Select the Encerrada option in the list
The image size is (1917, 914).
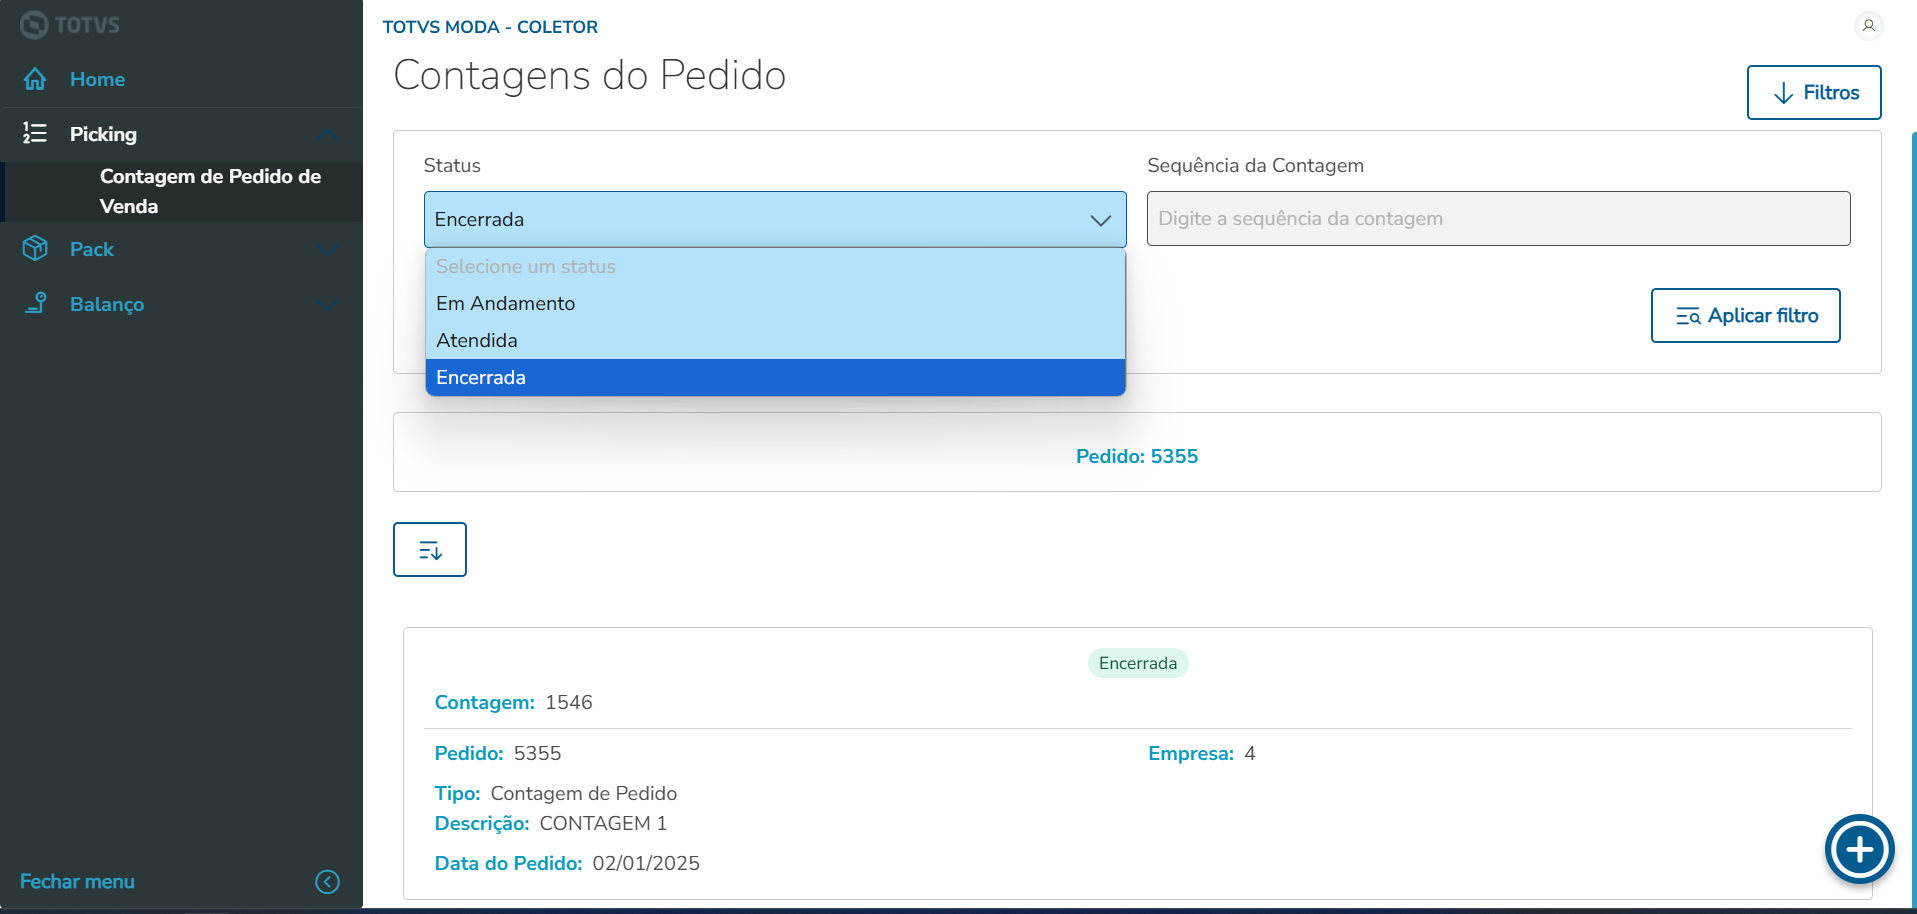481,377
